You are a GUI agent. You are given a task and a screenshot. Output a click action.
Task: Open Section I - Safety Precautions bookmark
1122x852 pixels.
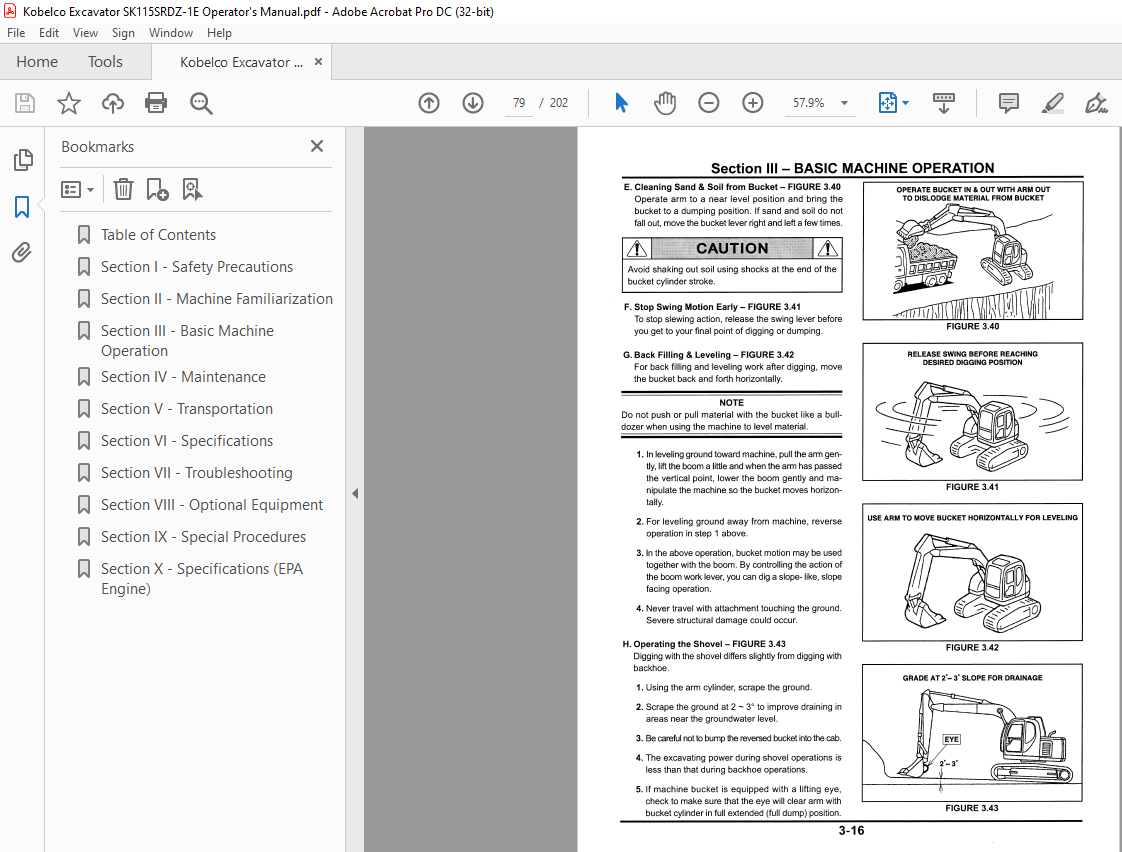point(197,267)
